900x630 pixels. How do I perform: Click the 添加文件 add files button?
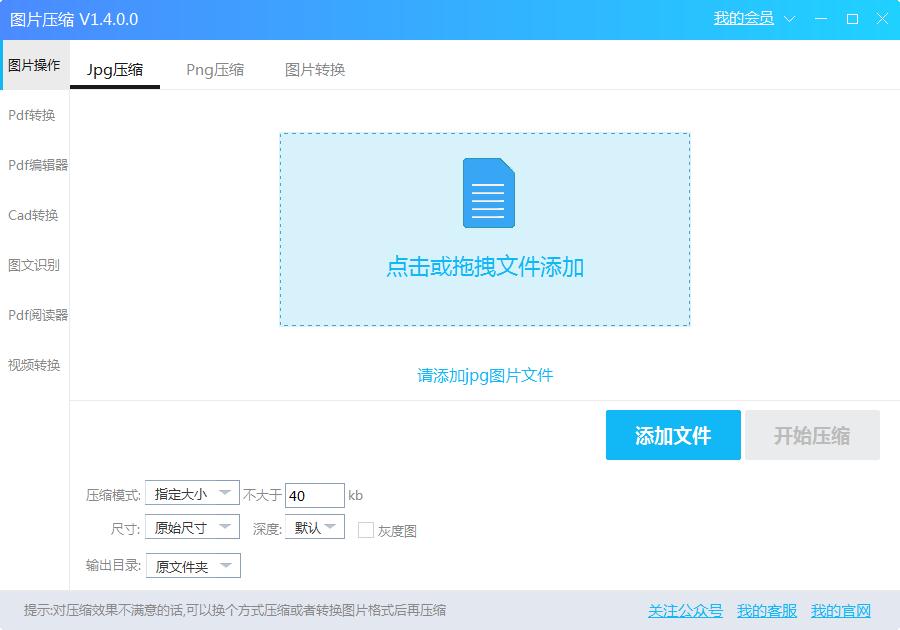pos(672,435)
